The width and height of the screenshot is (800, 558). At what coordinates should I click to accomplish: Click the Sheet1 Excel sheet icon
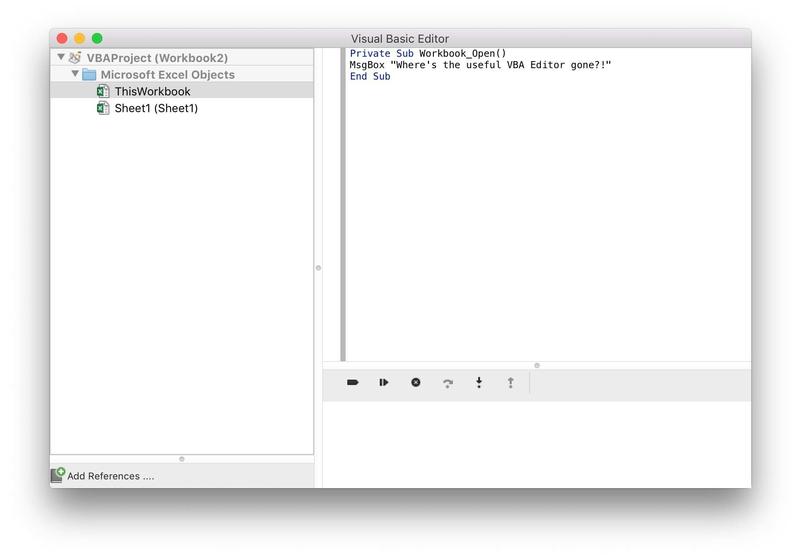click(x=103, y=108)
